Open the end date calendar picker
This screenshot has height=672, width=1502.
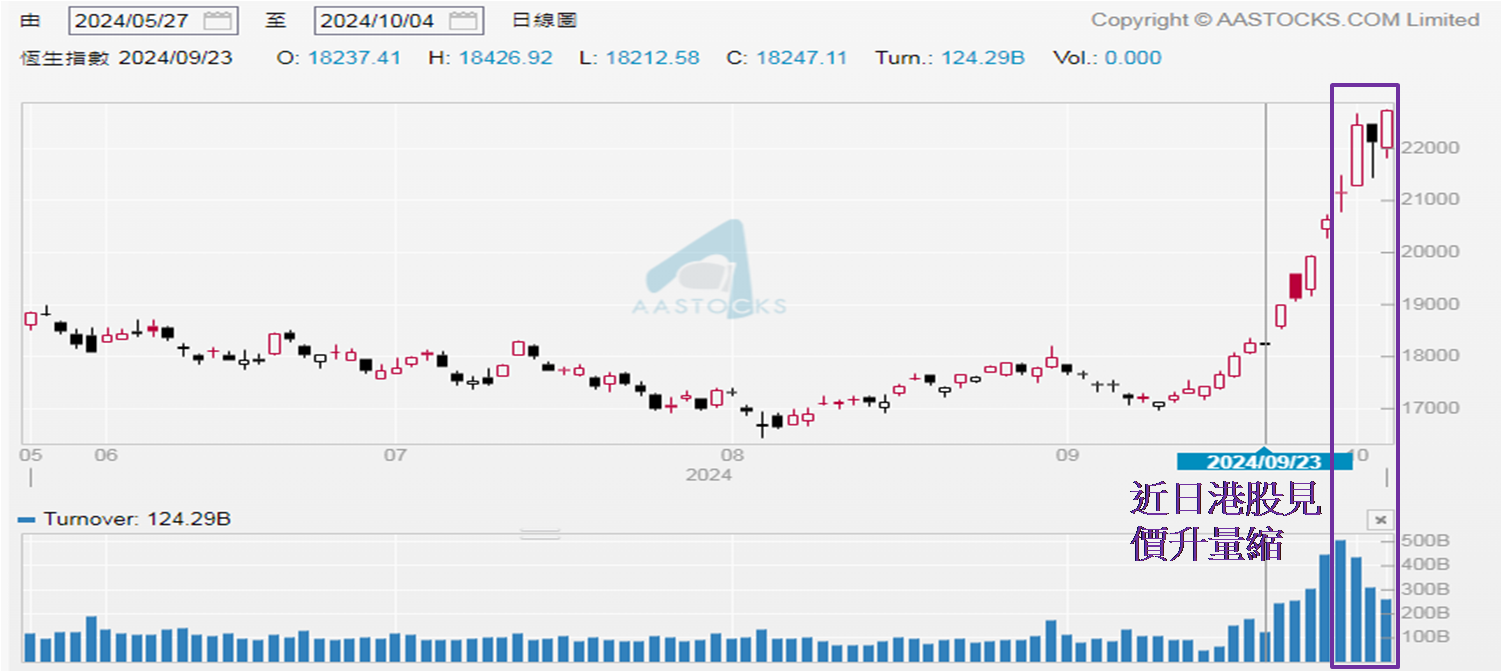[x=462, y=20]
